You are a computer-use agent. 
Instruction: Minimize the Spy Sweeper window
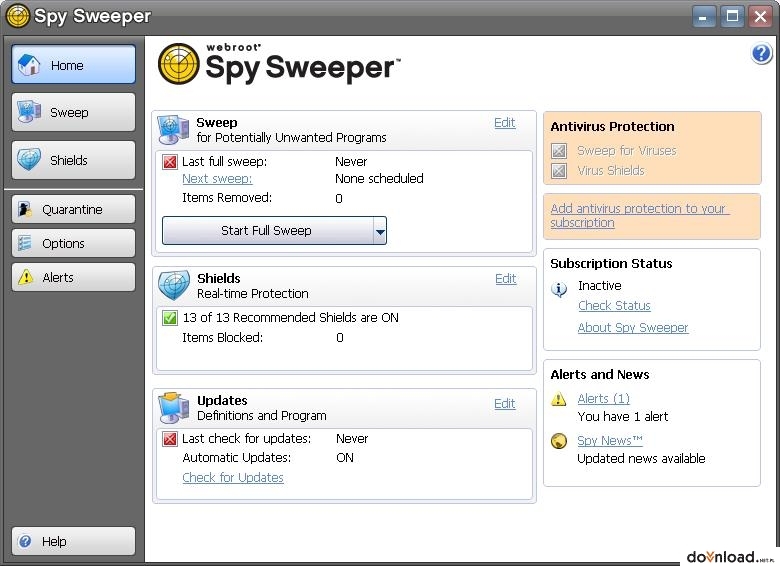[x=704, y=17]
